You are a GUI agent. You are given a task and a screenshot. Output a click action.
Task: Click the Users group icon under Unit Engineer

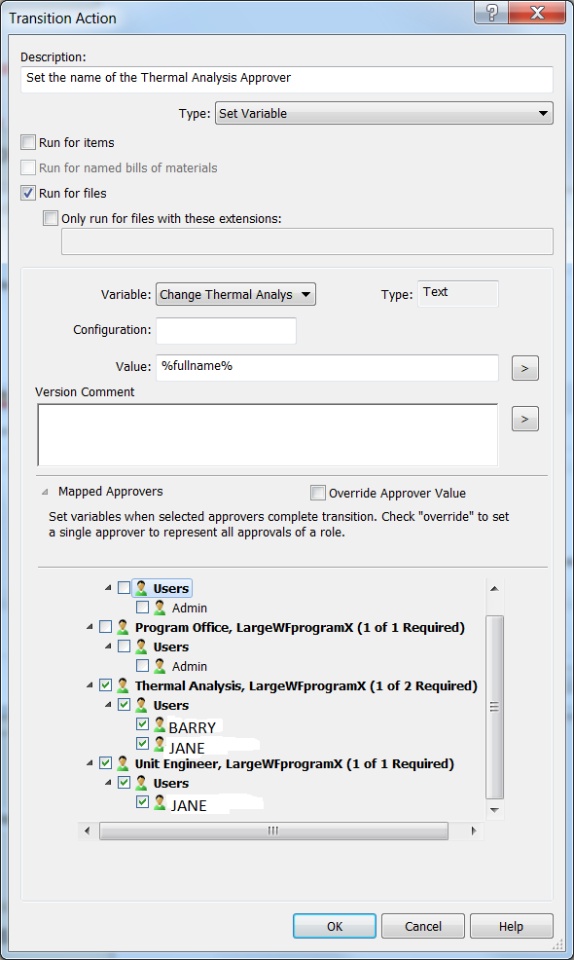(x=141, y=783)
